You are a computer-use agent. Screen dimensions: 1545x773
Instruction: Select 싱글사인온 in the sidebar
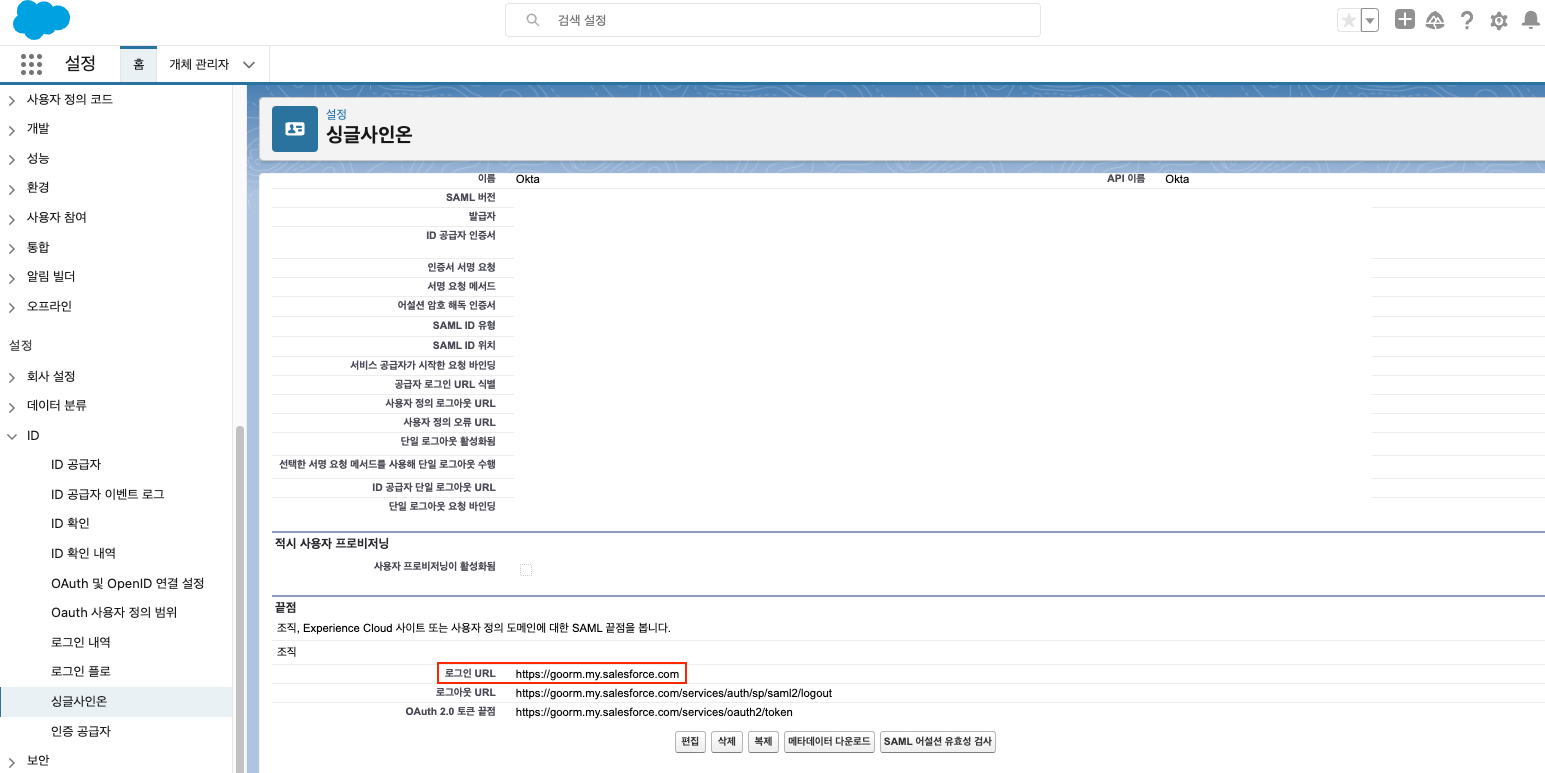79,701
